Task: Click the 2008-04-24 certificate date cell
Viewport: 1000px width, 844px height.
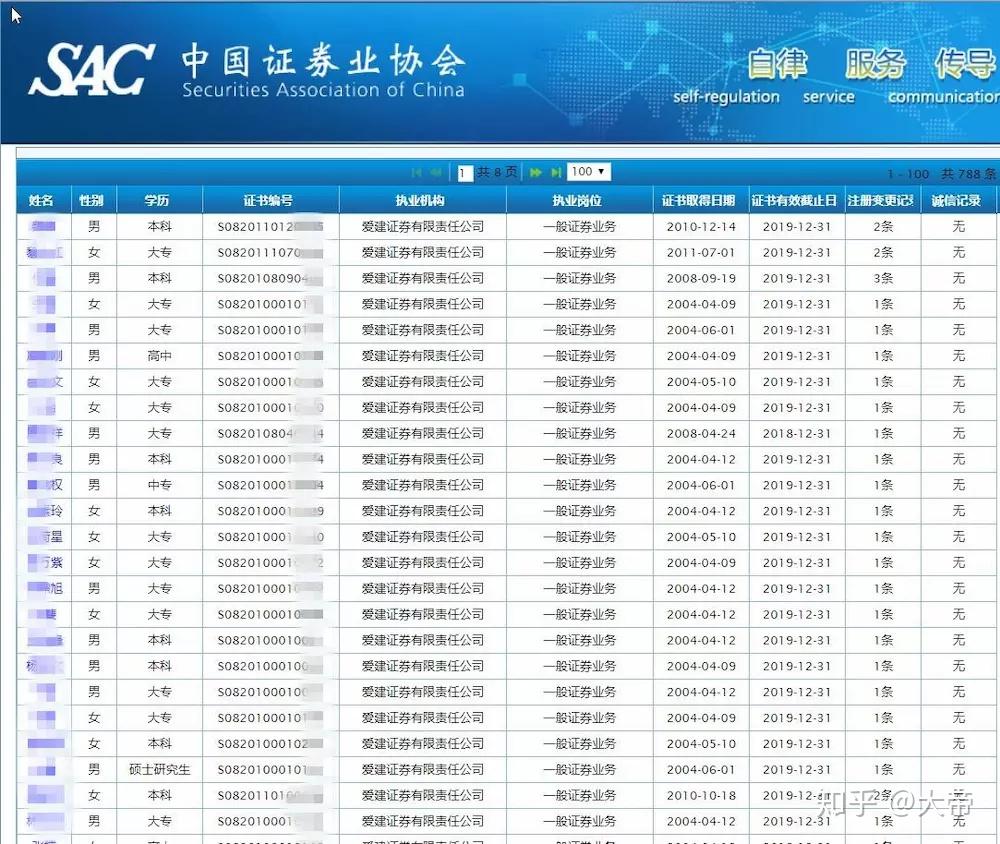Action: click(x=701, y=433)
